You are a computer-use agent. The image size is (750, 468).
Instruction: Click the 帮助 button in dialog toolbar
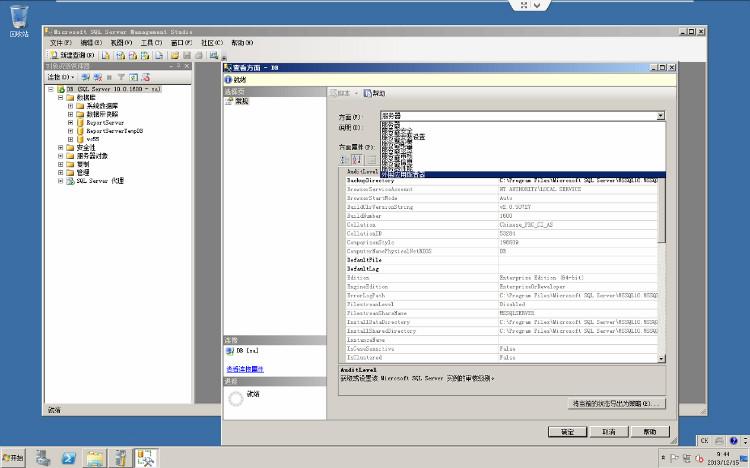[x=375, y=93]
